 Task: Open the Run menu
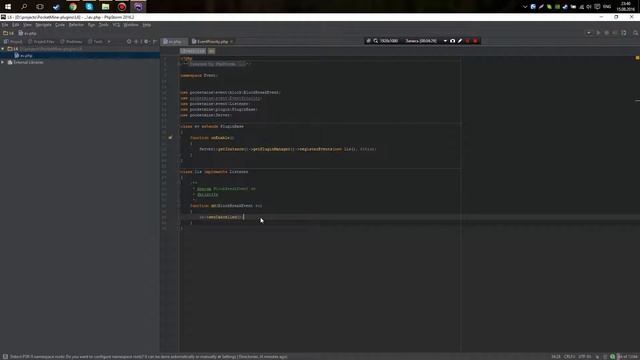click(91, 25)
